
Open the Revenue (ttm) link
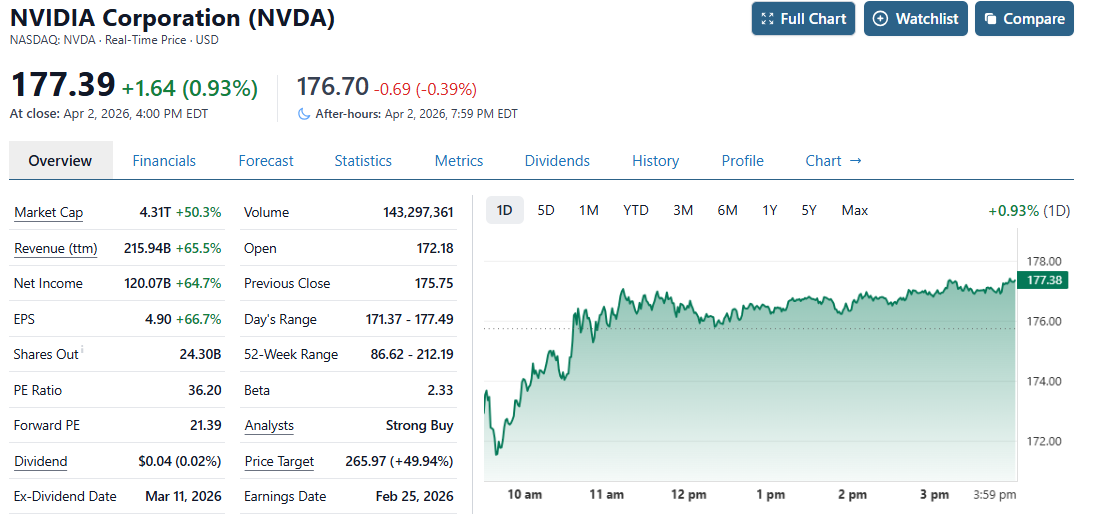point(56,248)
